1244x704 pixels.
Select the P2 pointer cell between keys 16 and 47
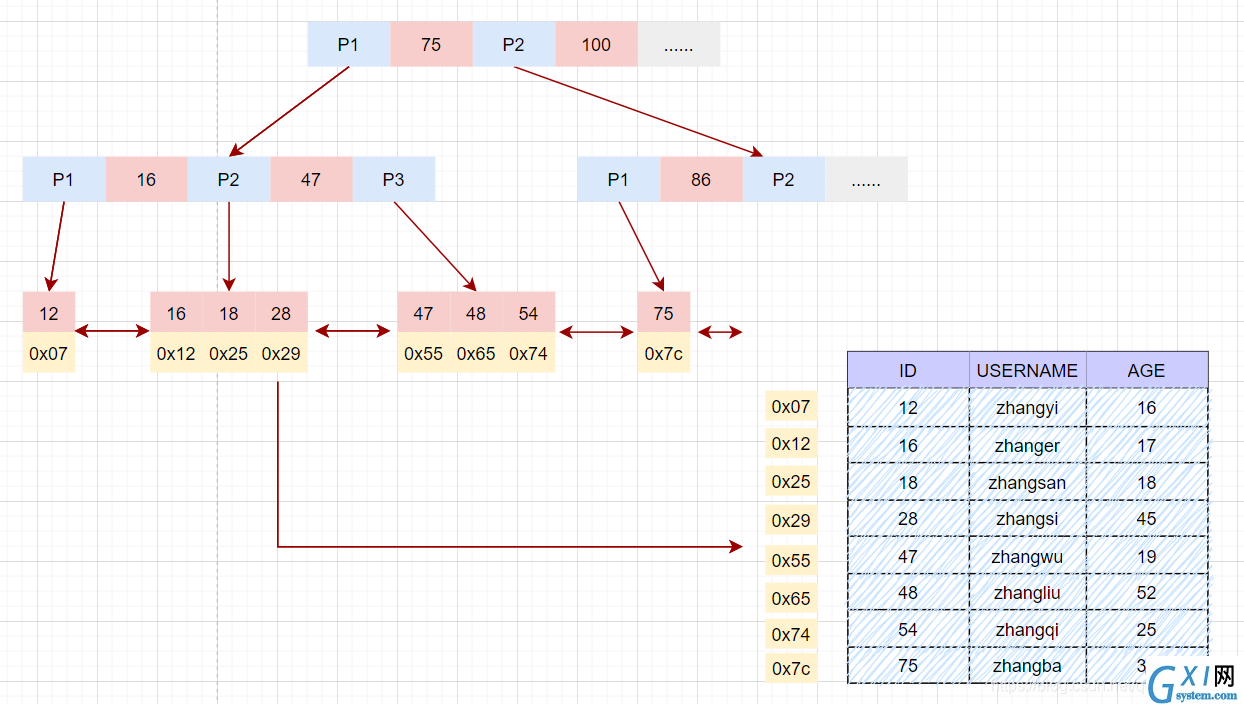tap(229, 179)
